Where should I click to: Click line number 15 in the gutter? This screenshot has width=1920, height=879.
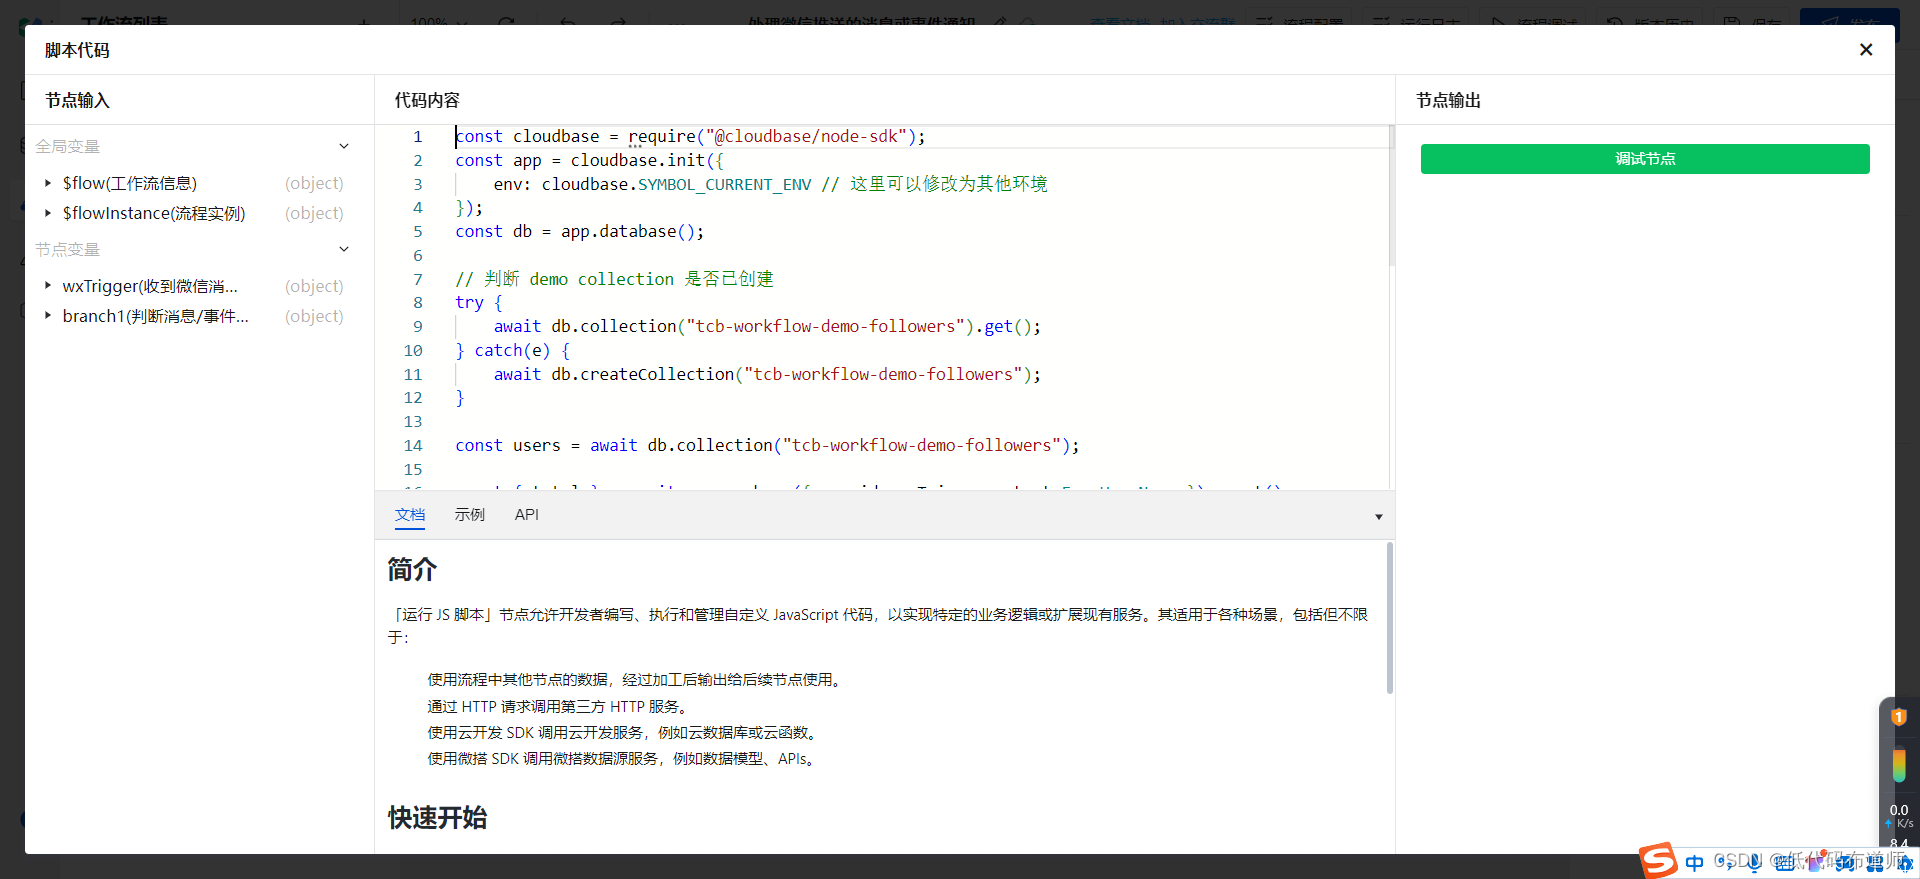coord(413,470)
